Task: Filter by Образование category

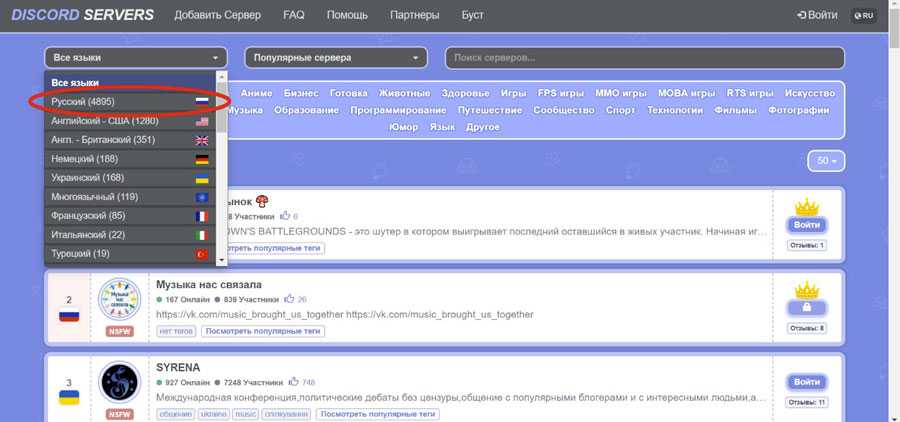Action: 307,110
